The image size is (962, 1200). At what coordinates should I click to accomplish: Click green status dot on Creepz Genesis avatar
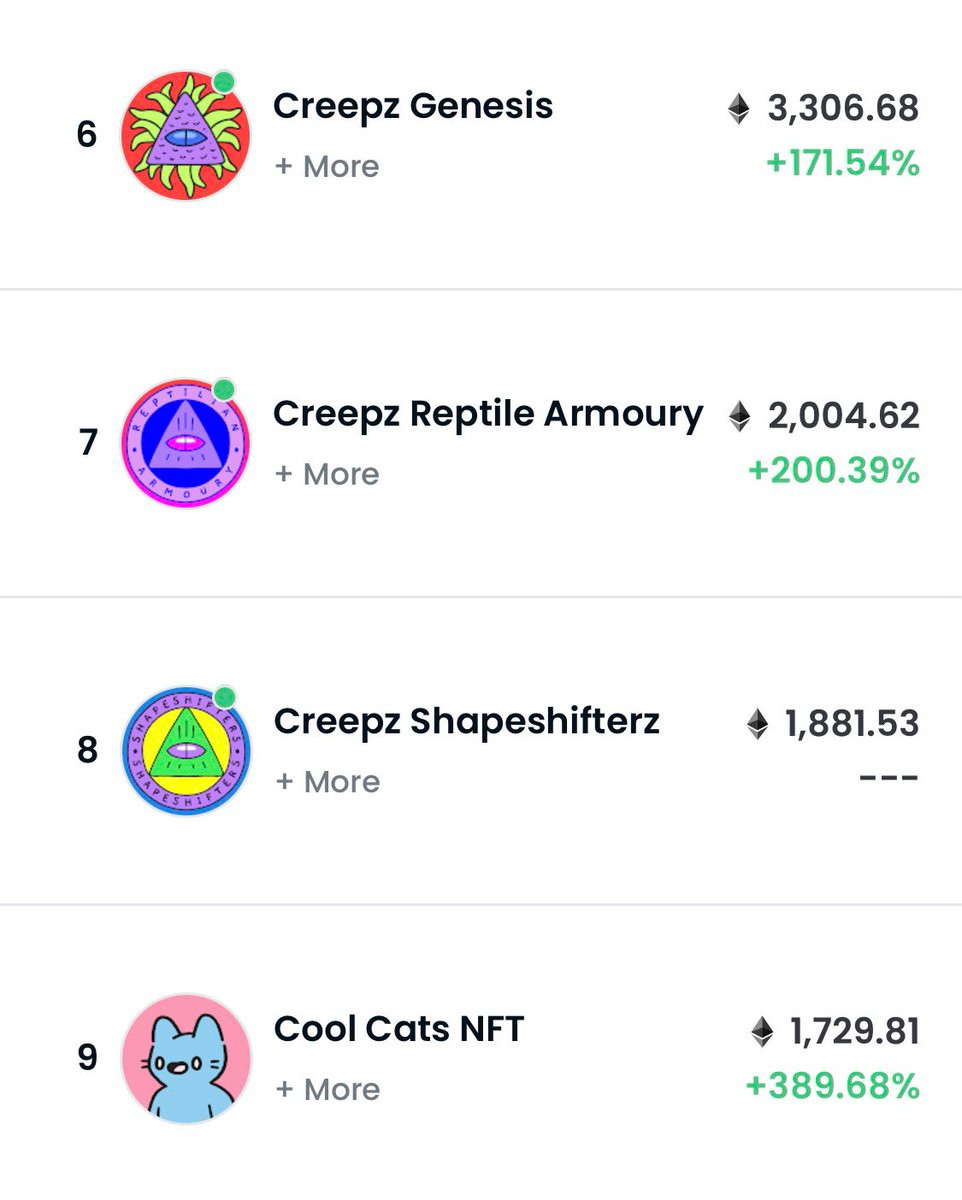[x=224, y=82]
